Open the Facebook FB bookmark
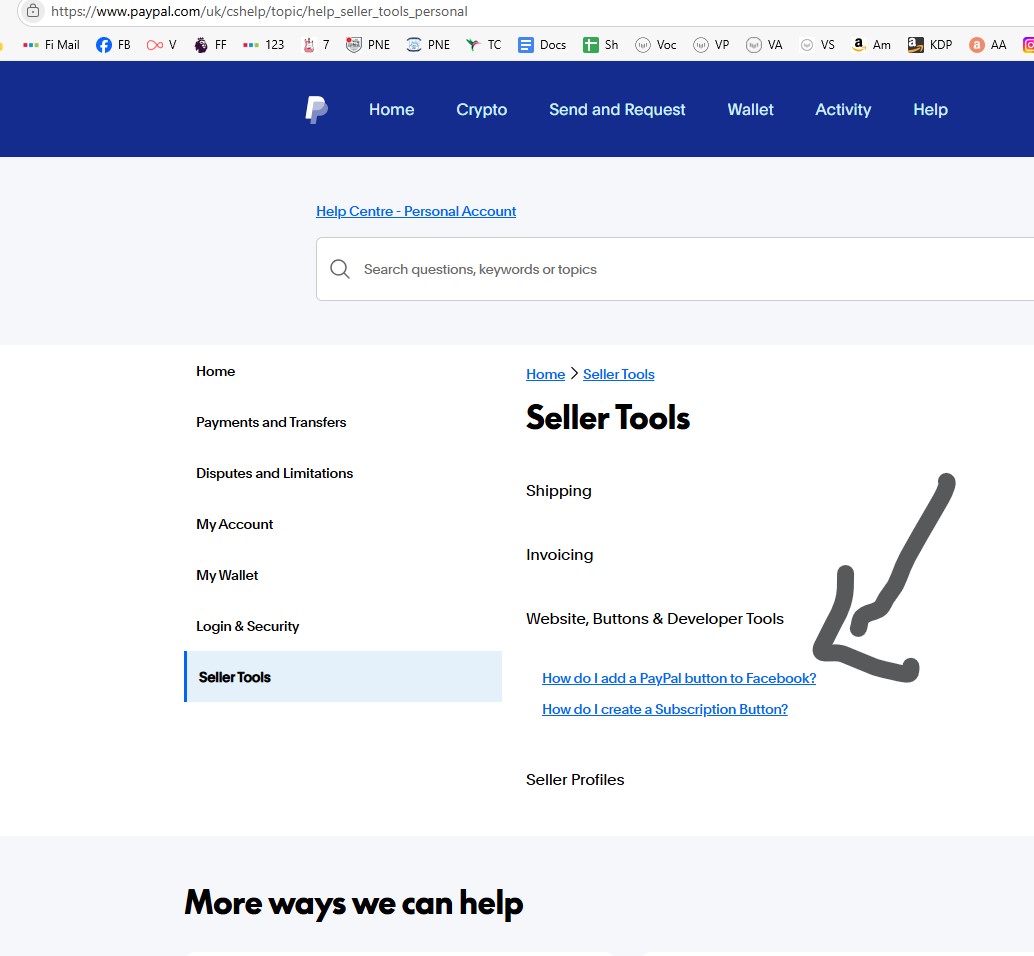Image resolution: width=1034 pixels, height=956 pixels. click(x=113, y=45)
